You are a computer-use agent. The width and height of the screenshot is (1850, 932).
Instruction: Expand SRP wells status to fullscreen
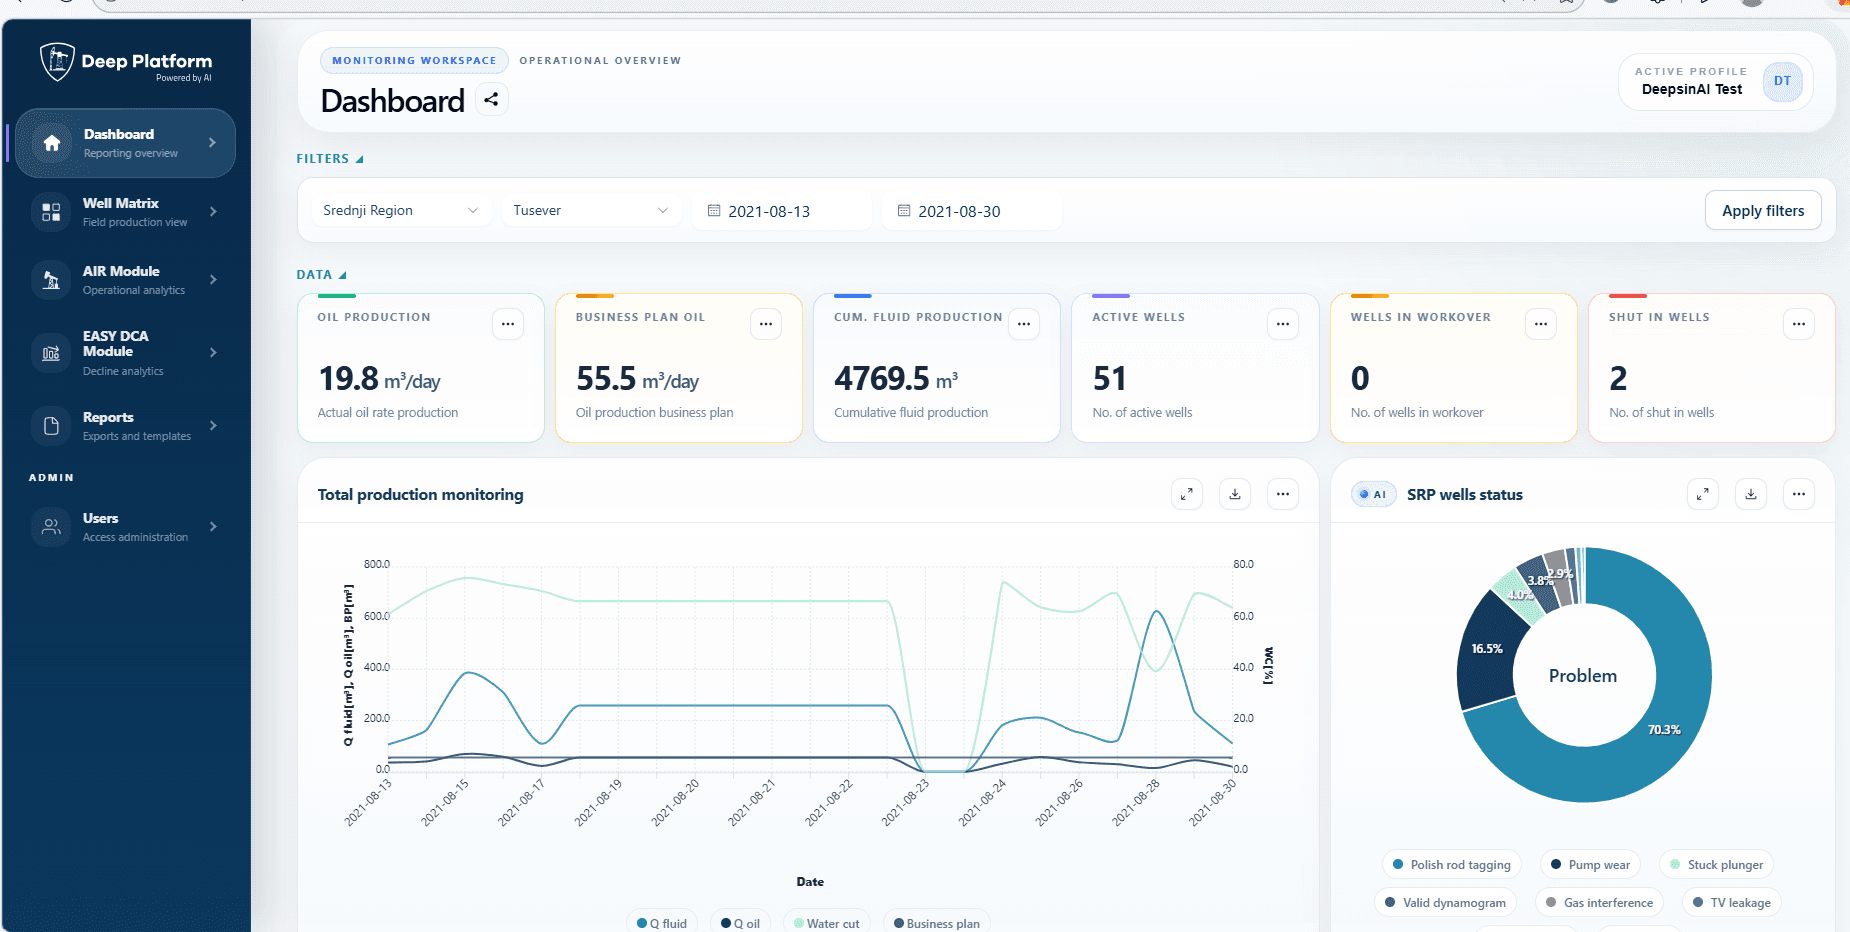pyautogui.click(x=1702, y=494)
